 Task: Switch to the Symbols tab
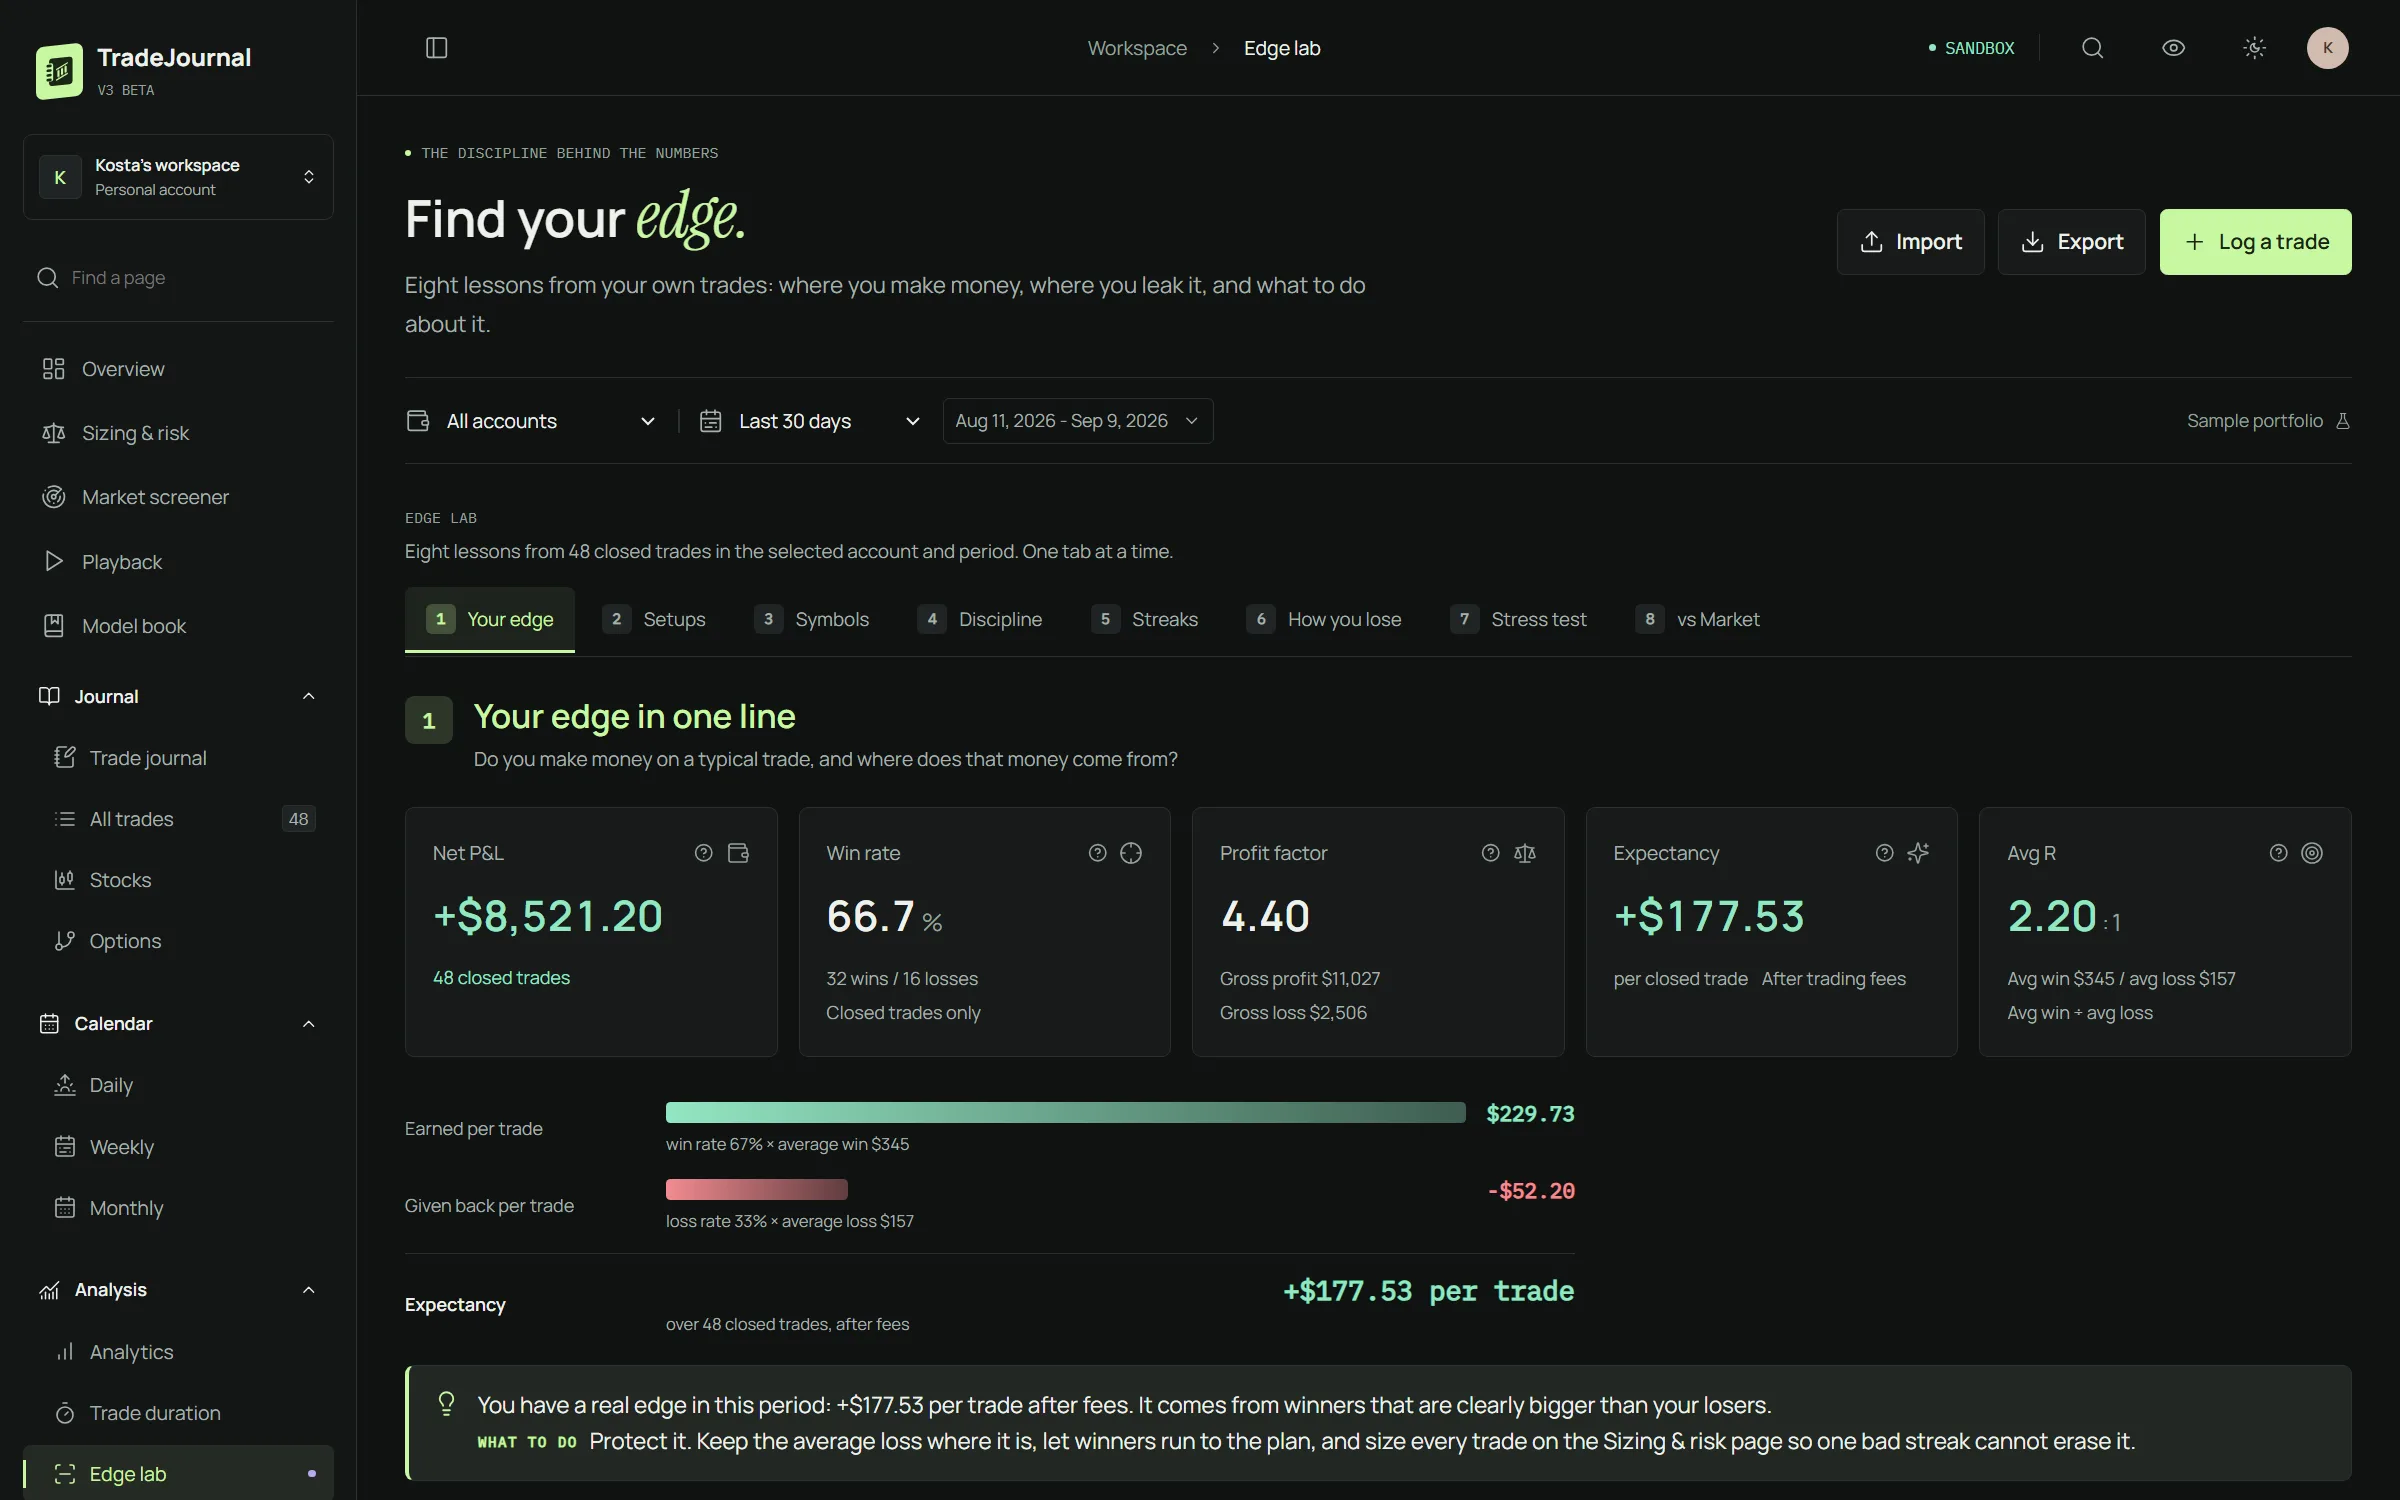point(812,620)
